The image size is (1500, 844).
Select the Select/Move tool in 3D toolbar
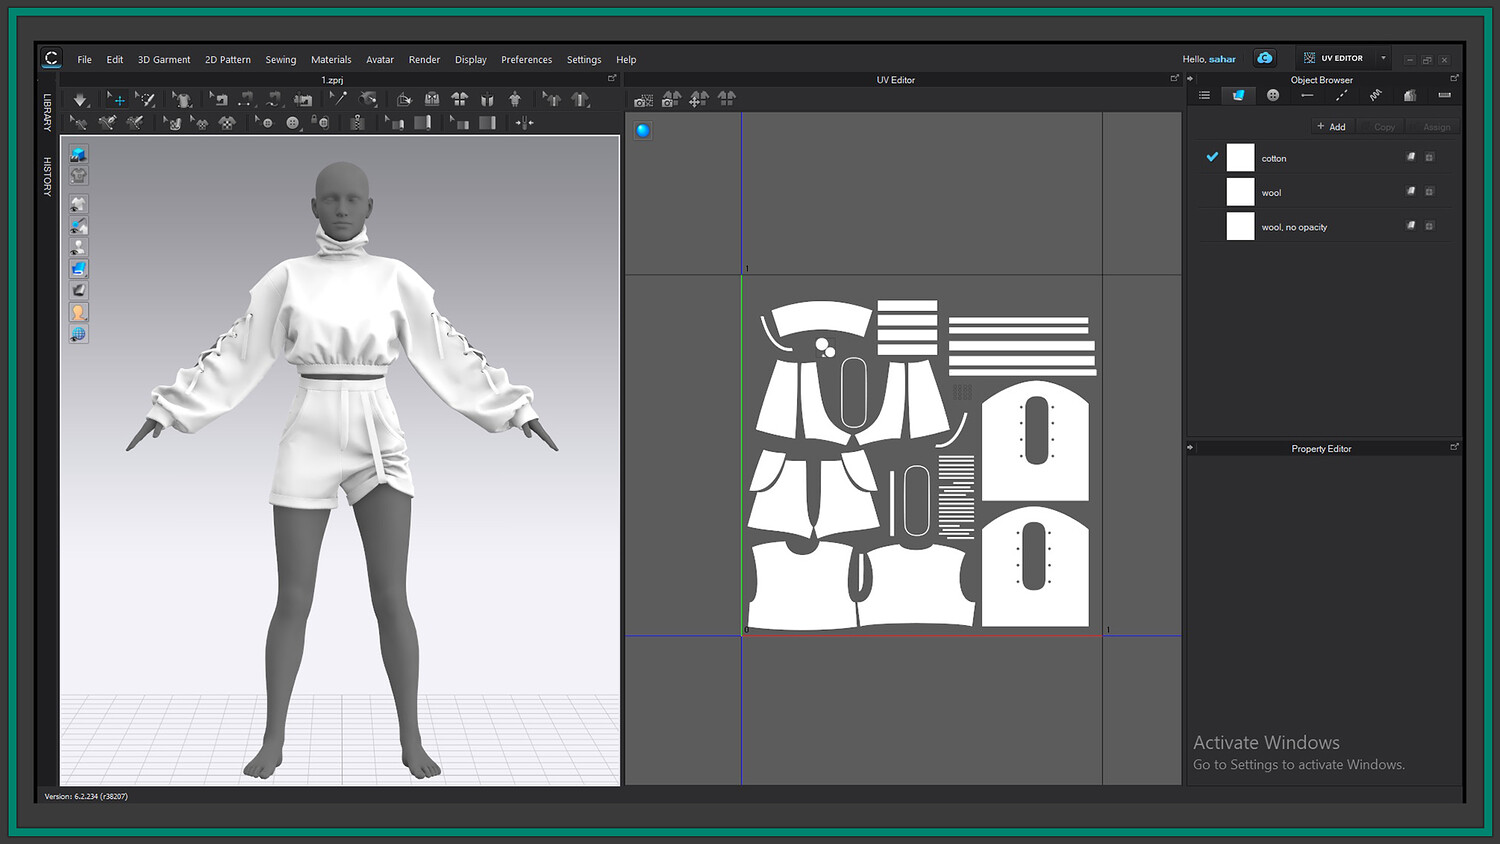tap(117, 99)
